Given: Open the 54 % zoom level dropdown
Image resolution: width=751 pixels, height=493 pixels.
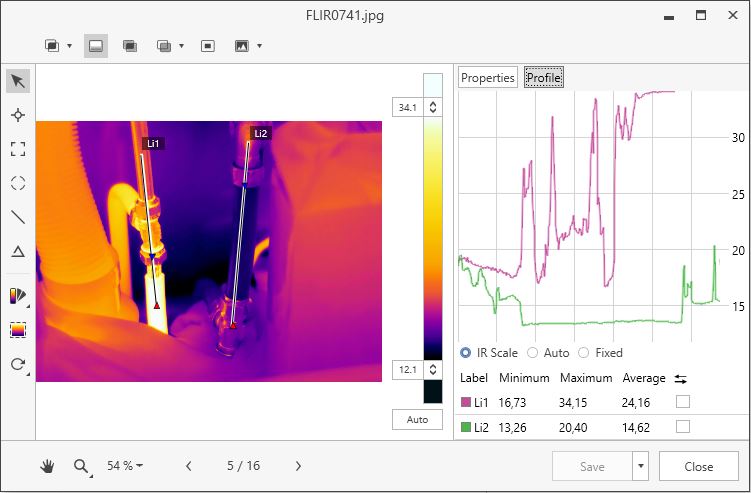Looking at the screenshot, I should tap(126, 466).
